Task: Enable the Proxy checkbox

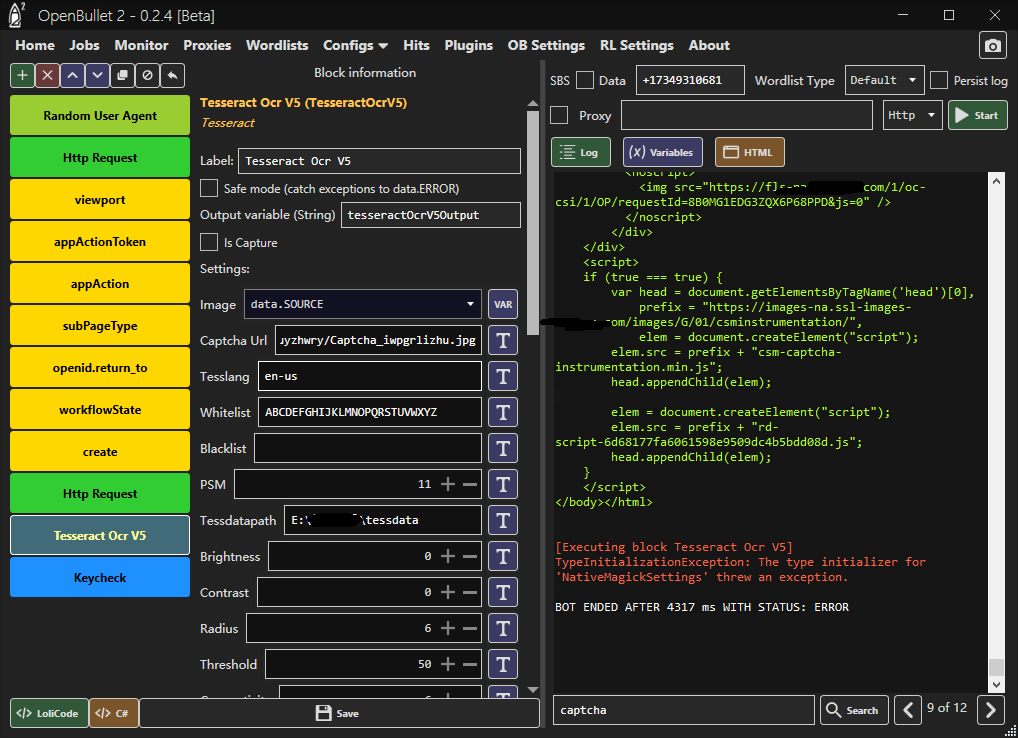Action: 559,115
